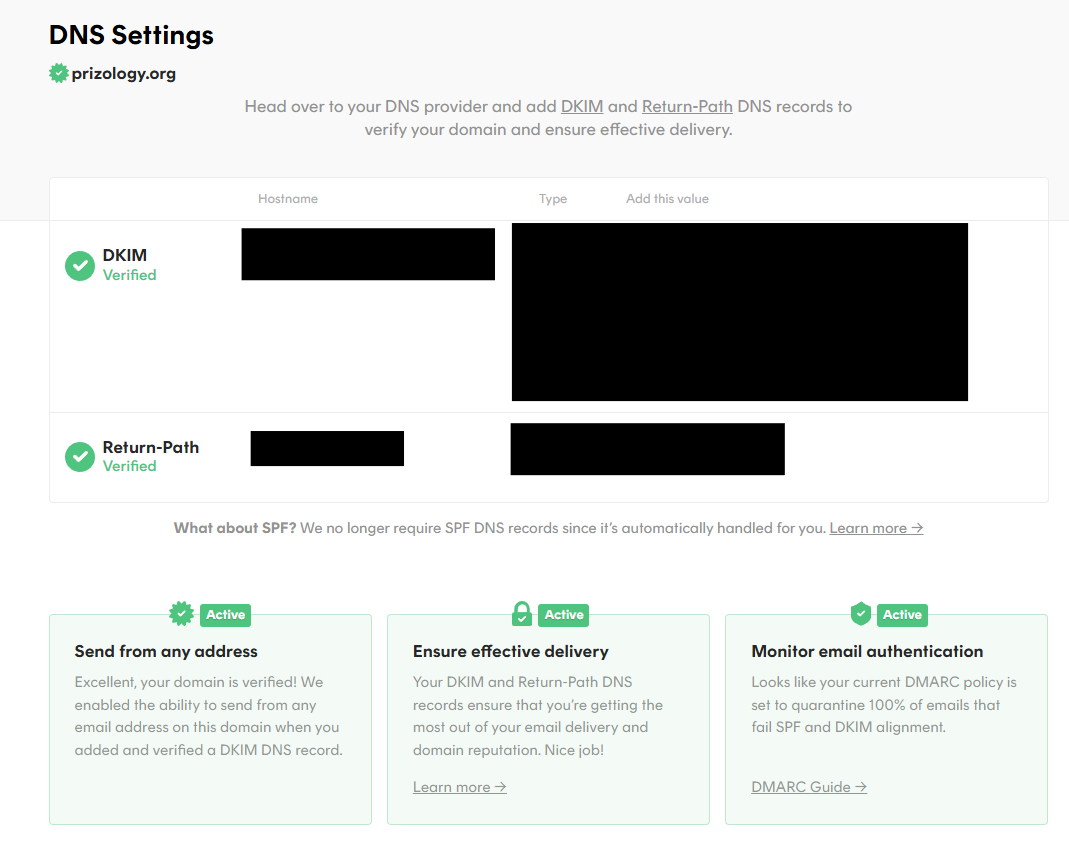Click the Verified status under DKIM
The image size is (1069, 863).
point(130,275)
